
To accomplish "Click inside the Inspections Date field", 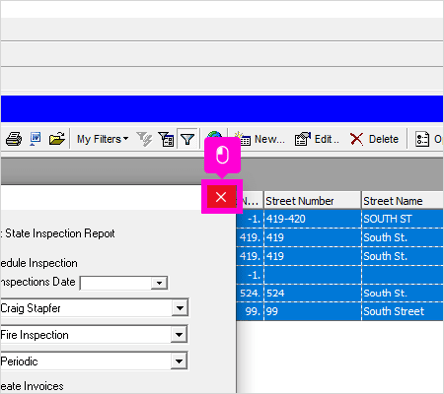I will [116, 283].
